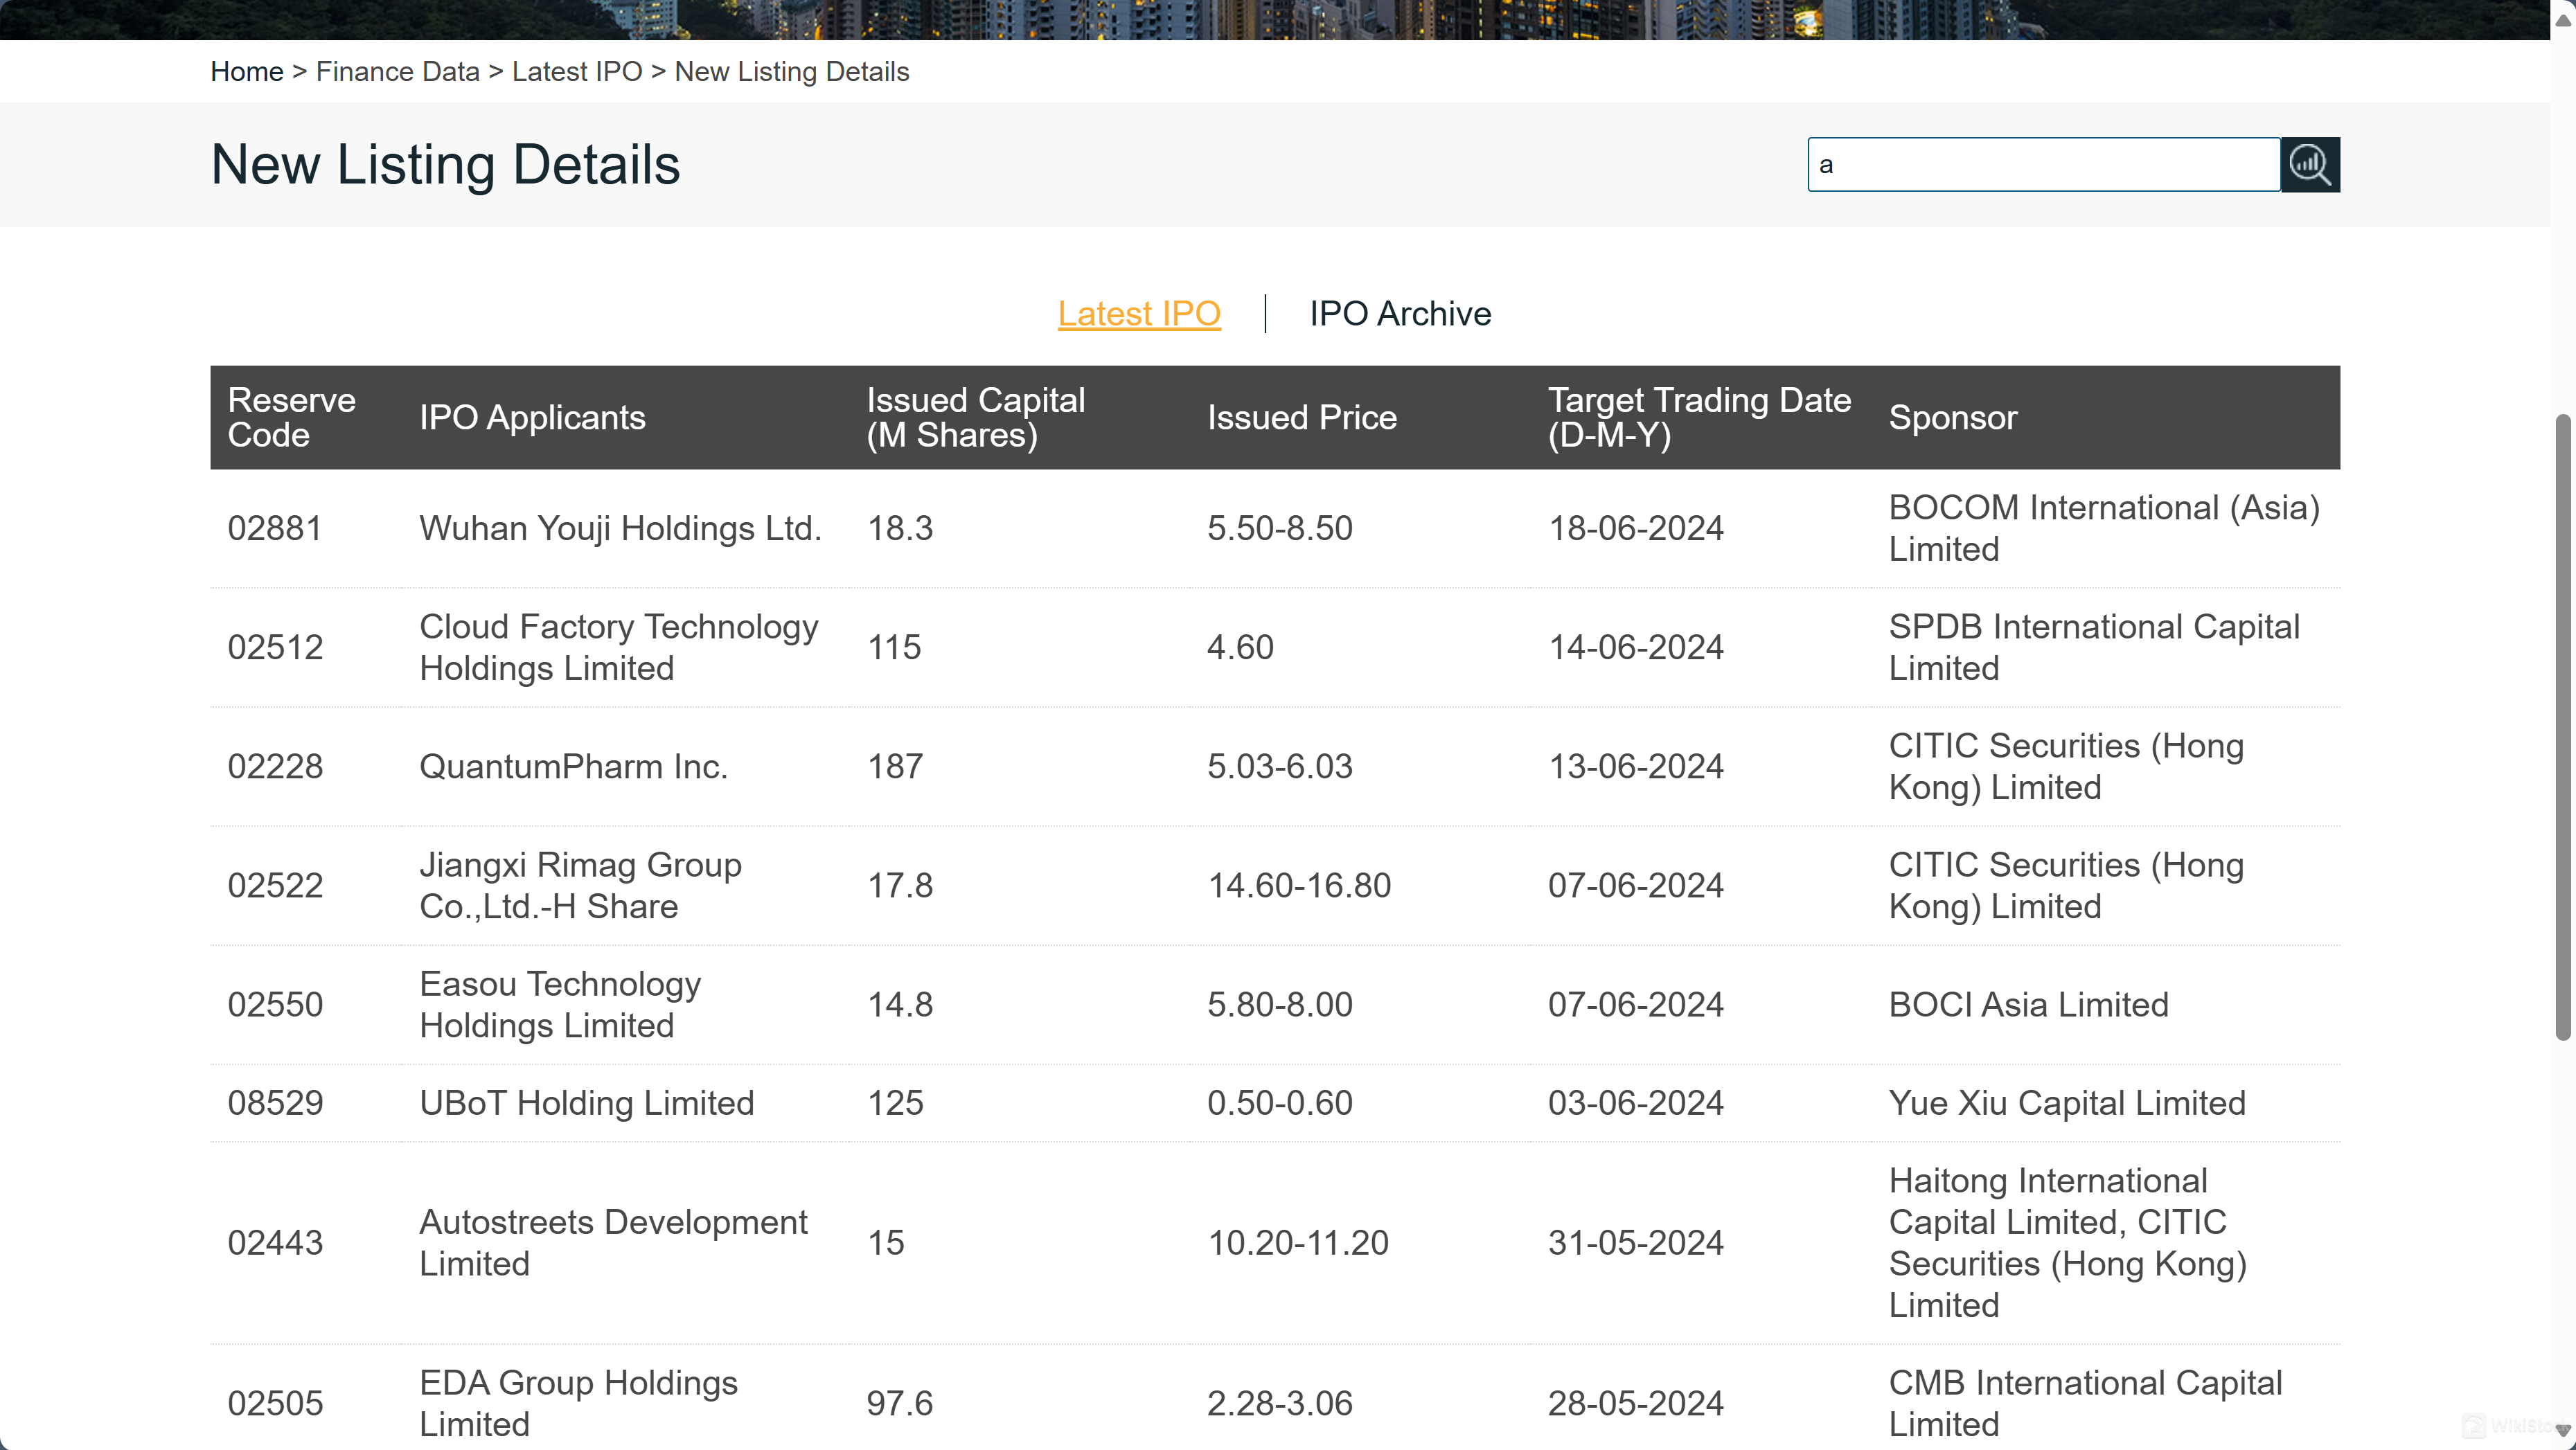The height and width of the screenshot is (1450, 2576).
Task: Click issued price 2.28-3.06
Action: pos(1280,1403)
